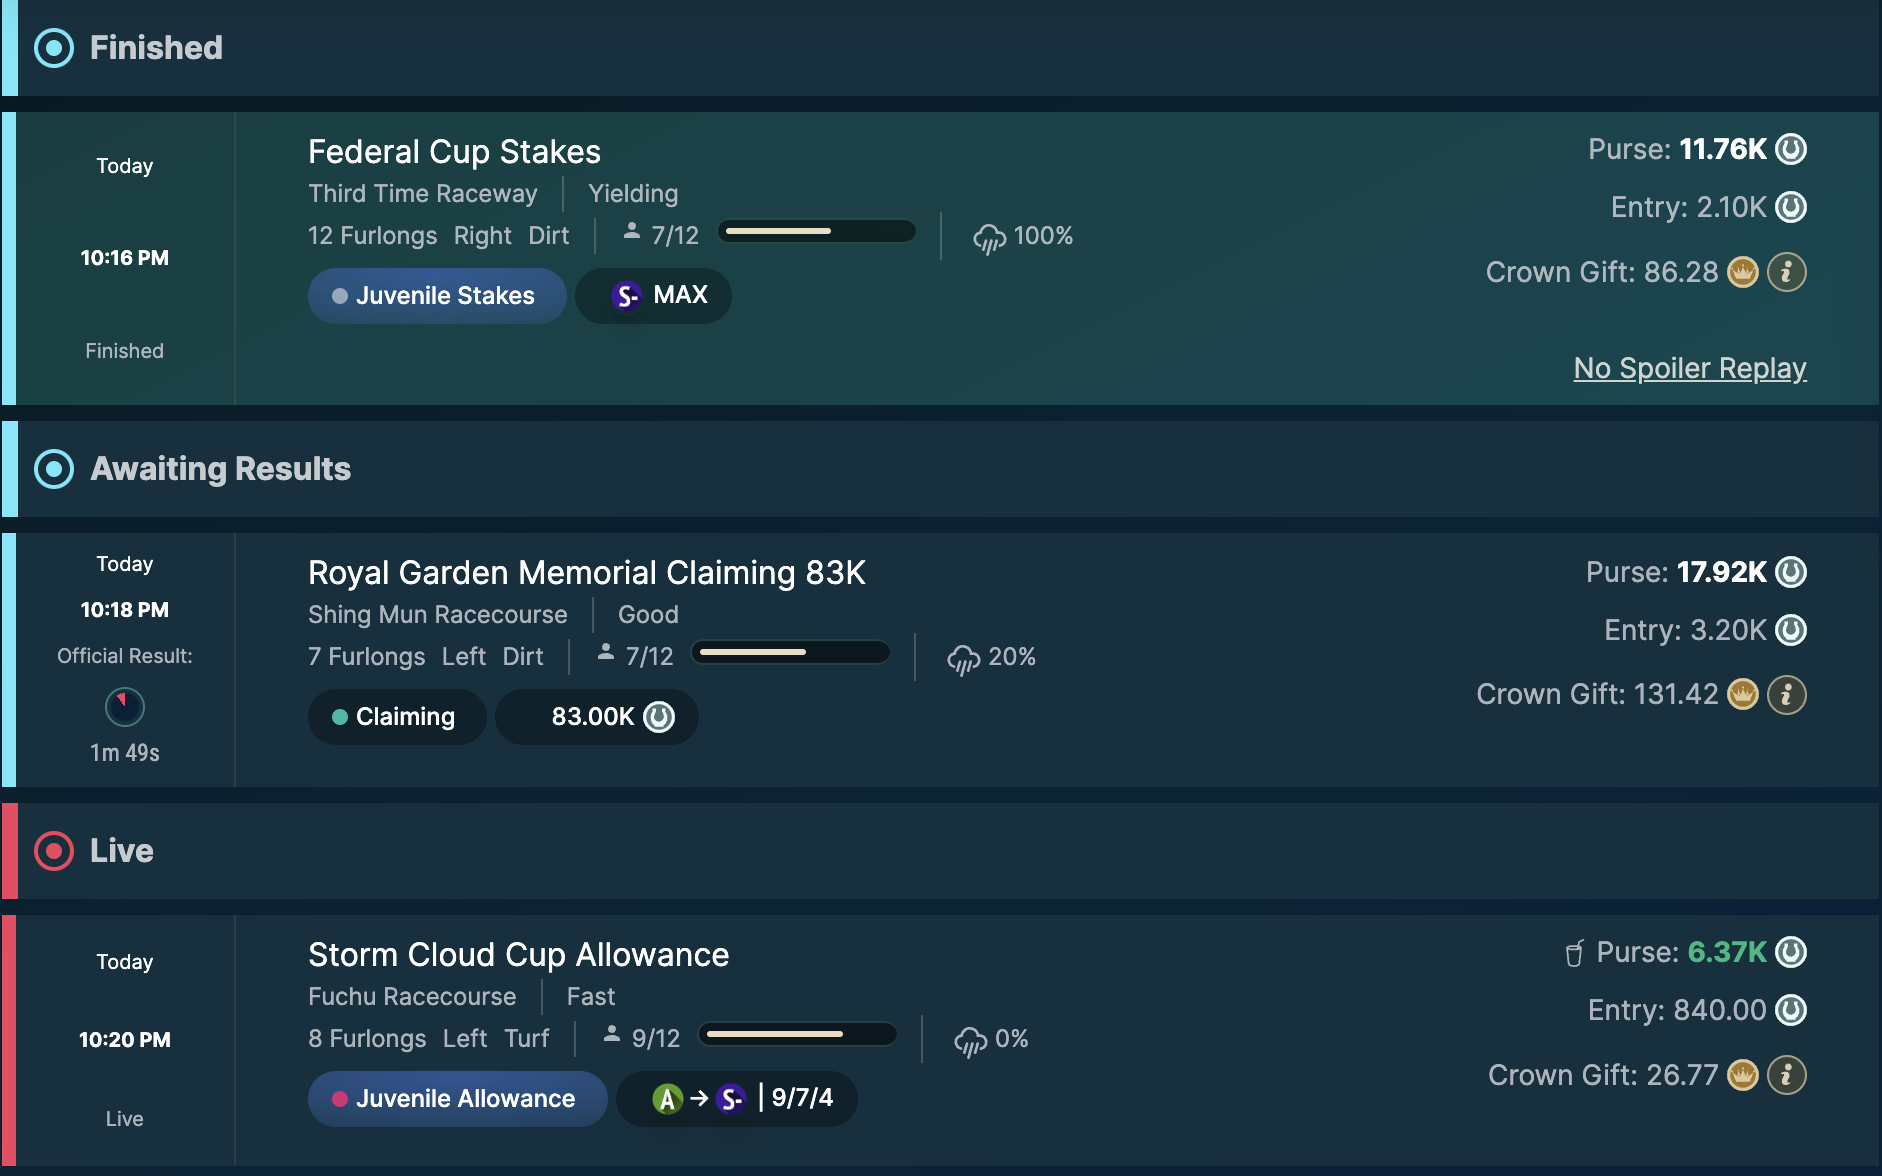Click the official result countdown clock icon
The width and height of the screenshot is (1882, 1176).
coord(125,707)
